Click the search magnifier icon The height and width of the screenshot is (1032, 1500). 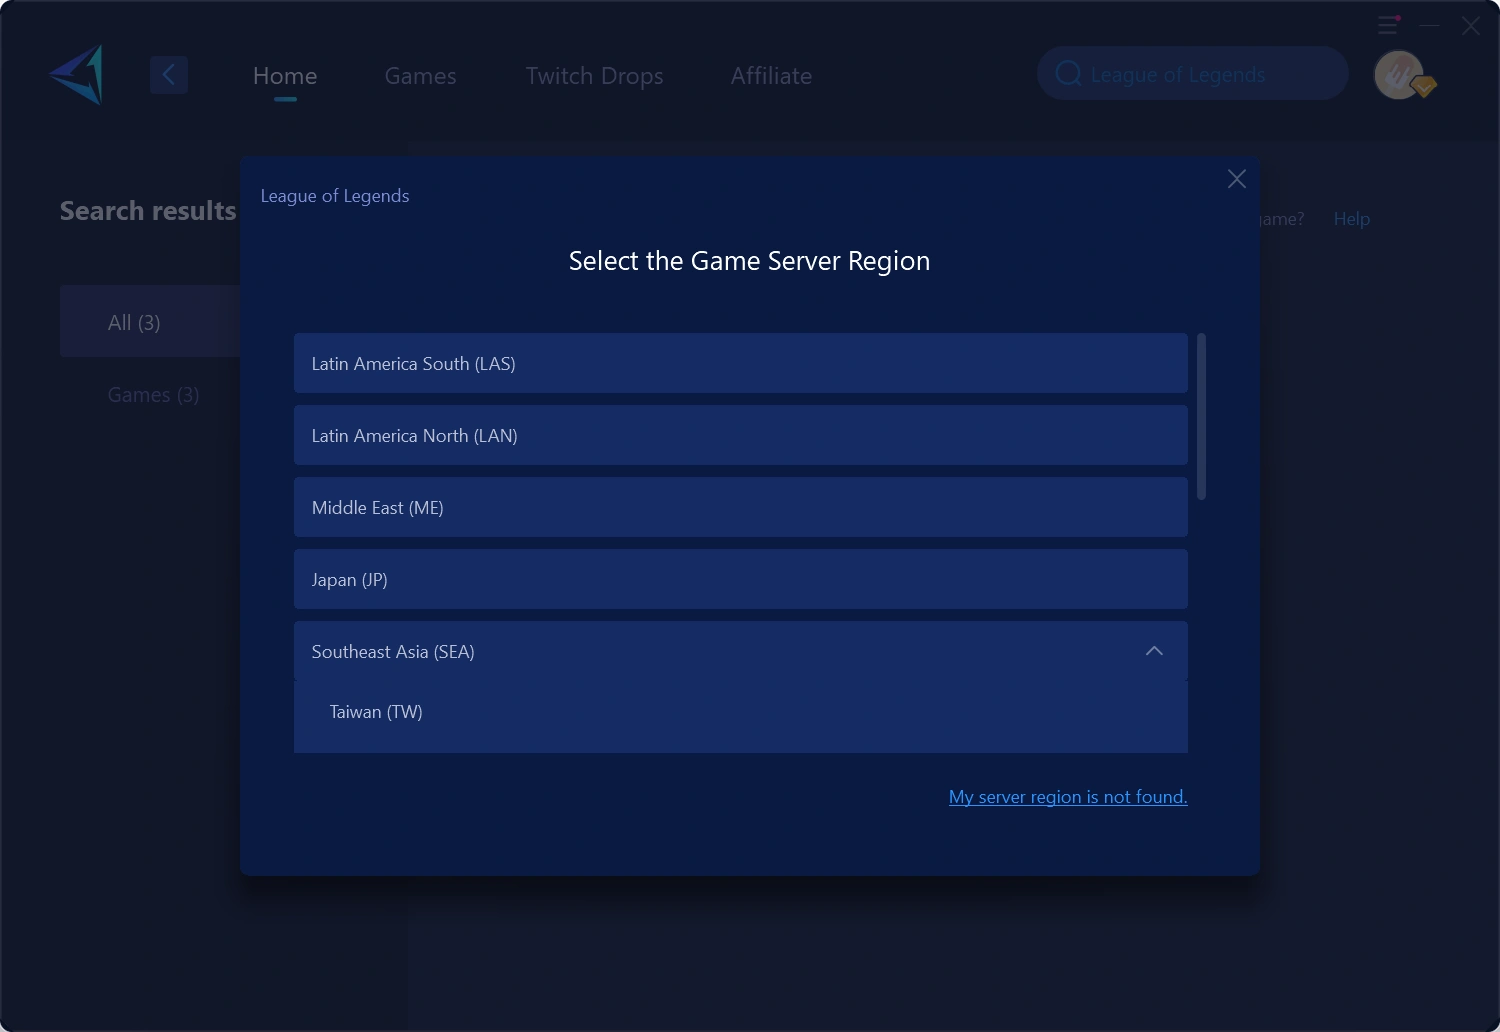coord(1067,73)
